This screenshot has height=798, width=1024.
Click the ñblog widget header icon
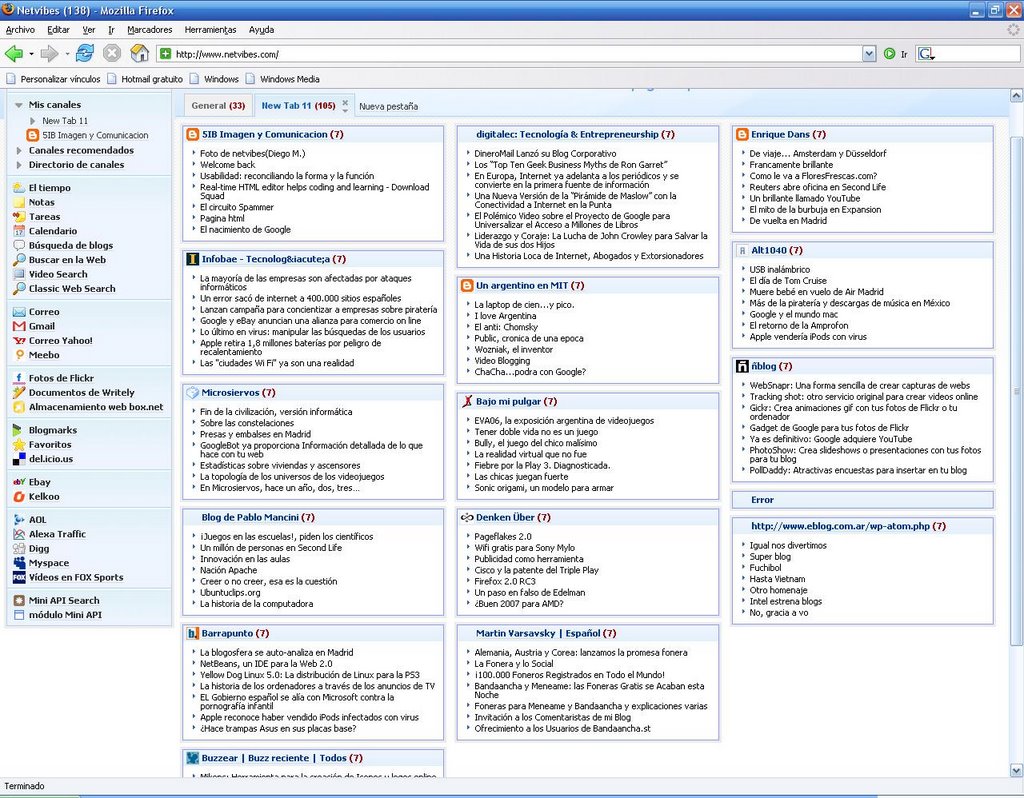tap(742, 366)
